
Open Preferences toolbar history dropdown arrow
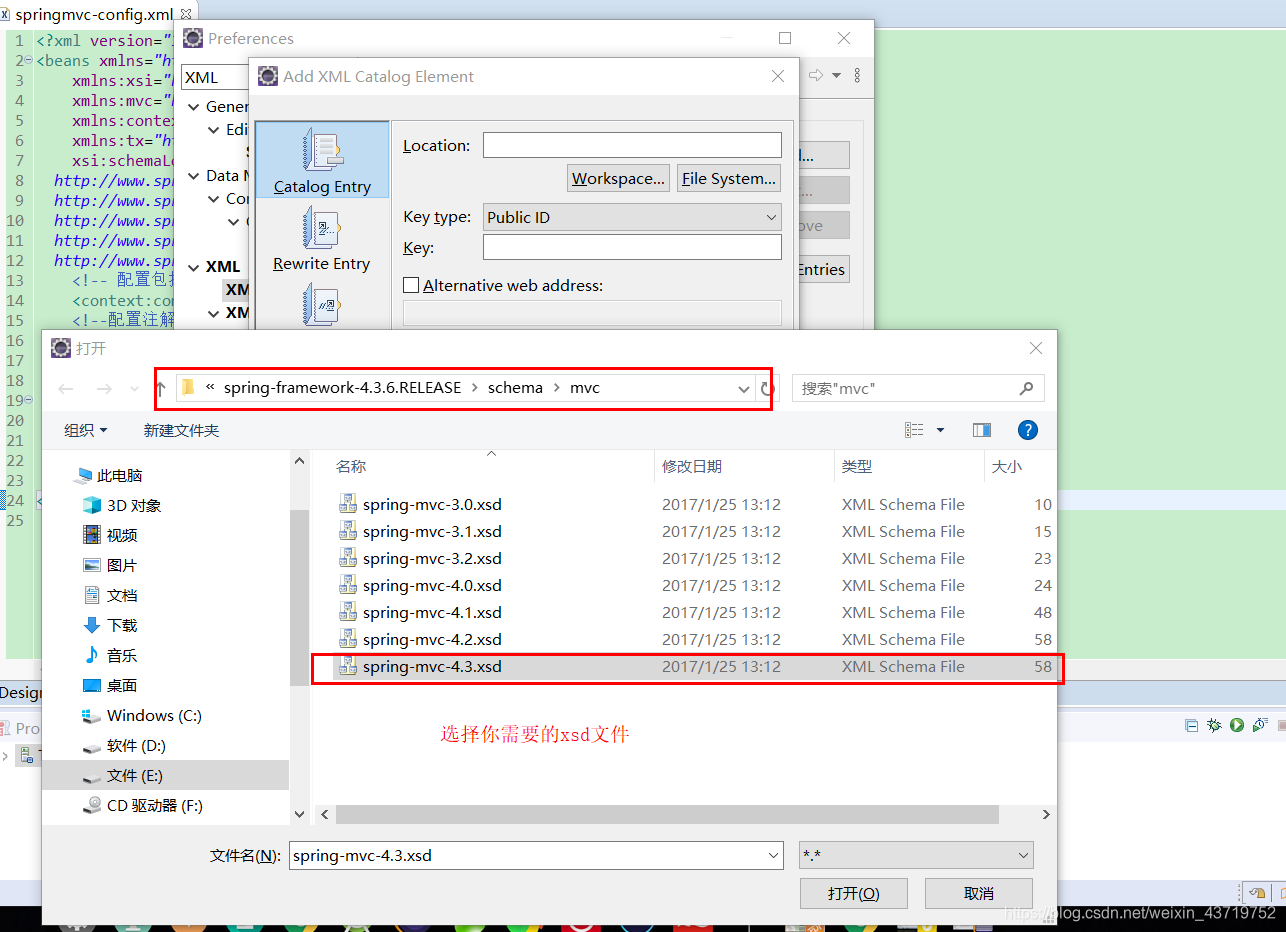[x=837, y=76]
